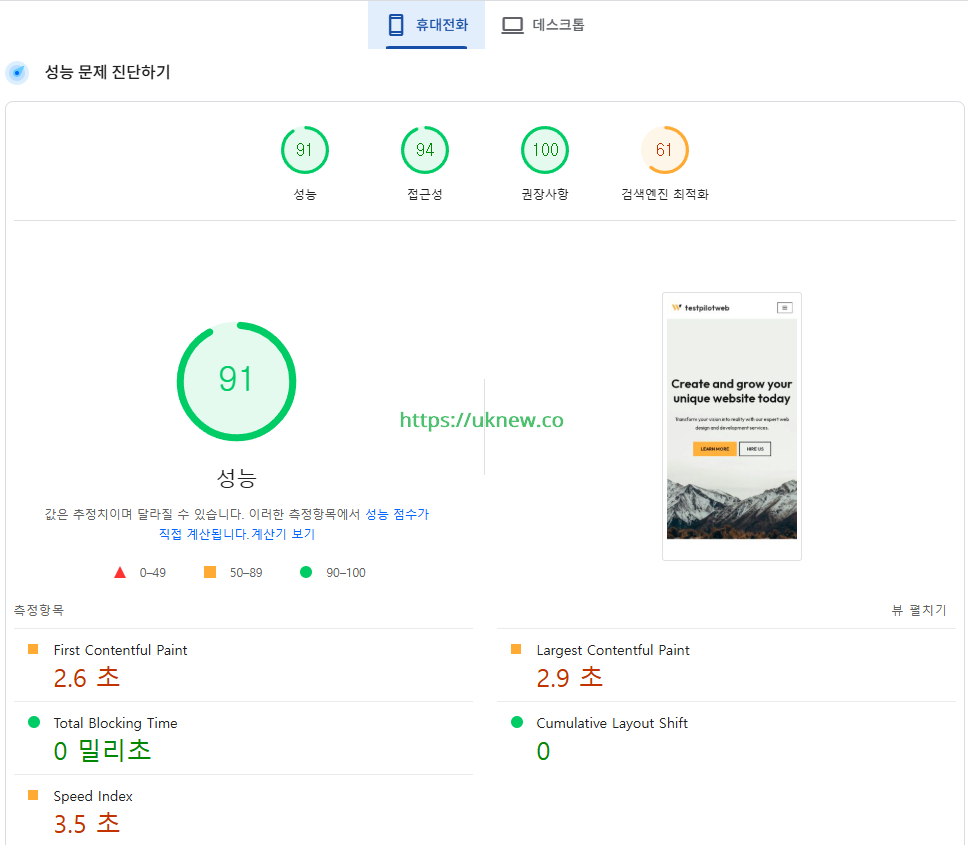Click the green dot in the 90–100 legend
968x845 pixels.
pyautogui.click(x=306, y=571)
